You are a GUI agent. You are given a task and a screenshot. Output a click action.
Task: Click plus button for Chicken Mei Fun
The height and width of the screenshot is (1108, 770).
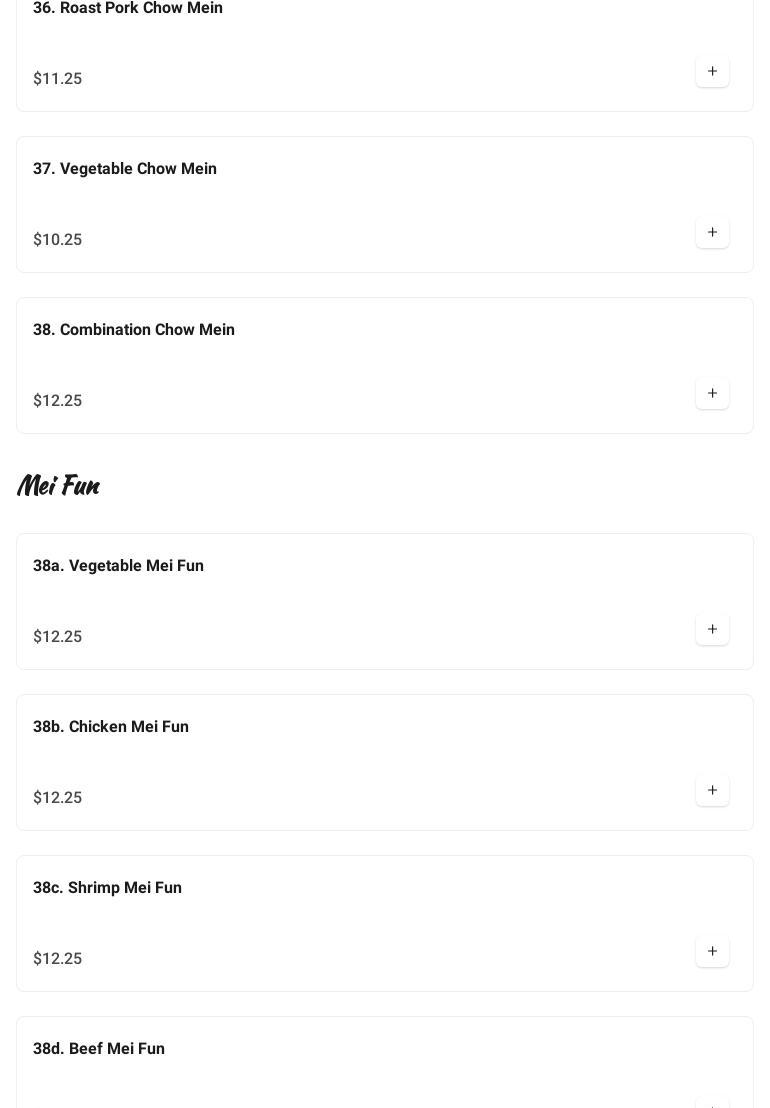tap(712, 791)
